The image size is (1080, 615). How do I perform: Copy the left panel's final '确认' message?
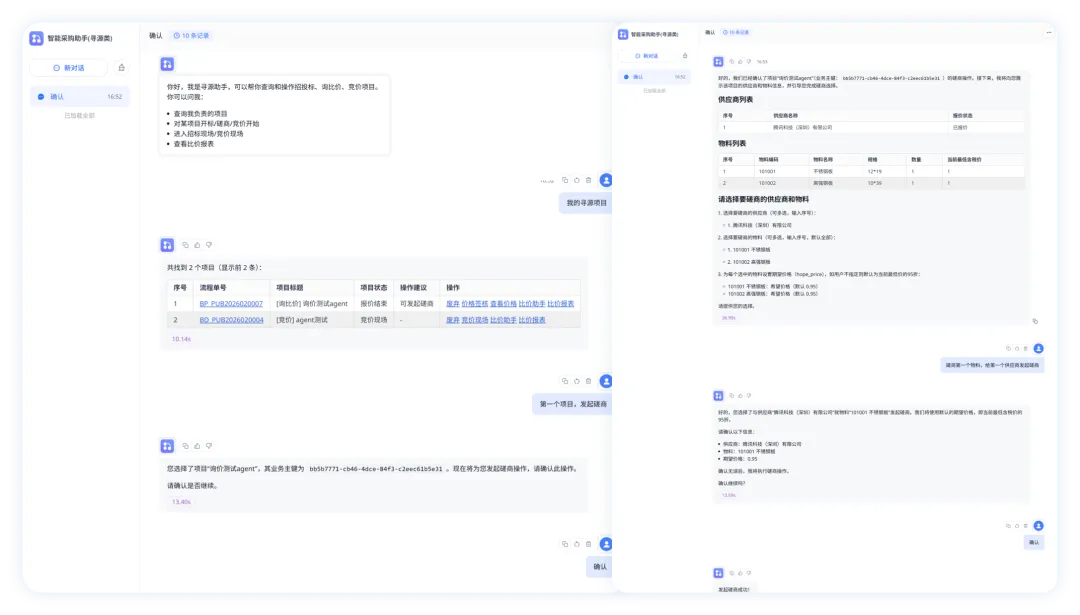[565, 544]
